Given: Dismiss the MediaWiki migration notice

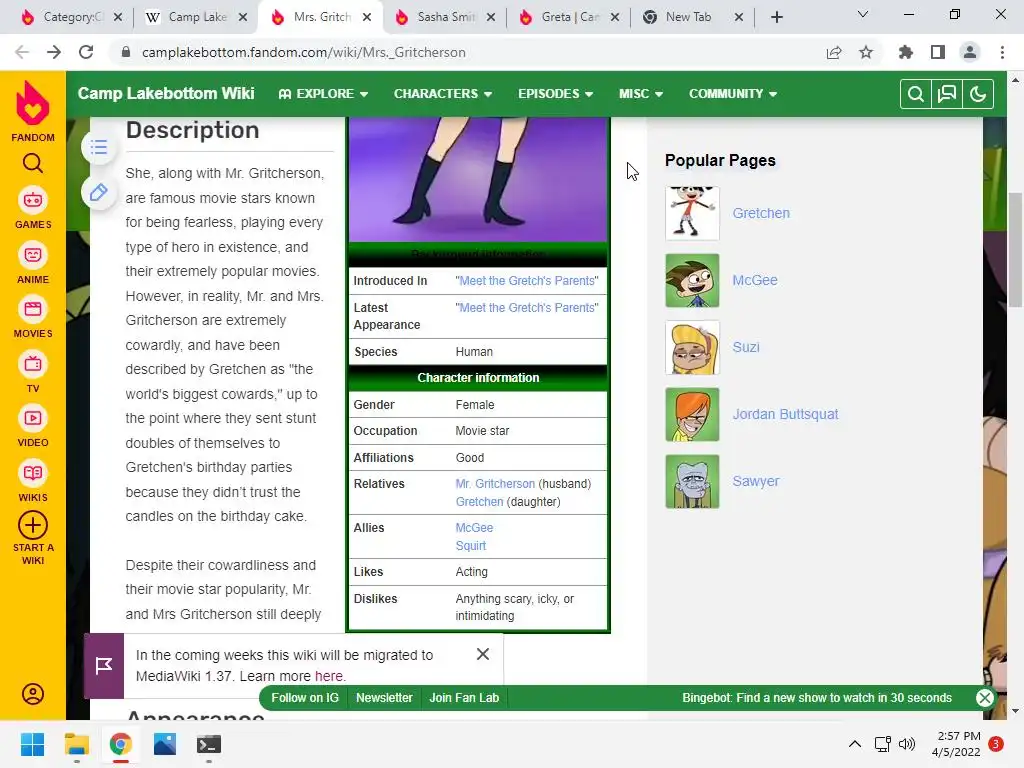Looking at the screenshot, I should coord(483,654).
